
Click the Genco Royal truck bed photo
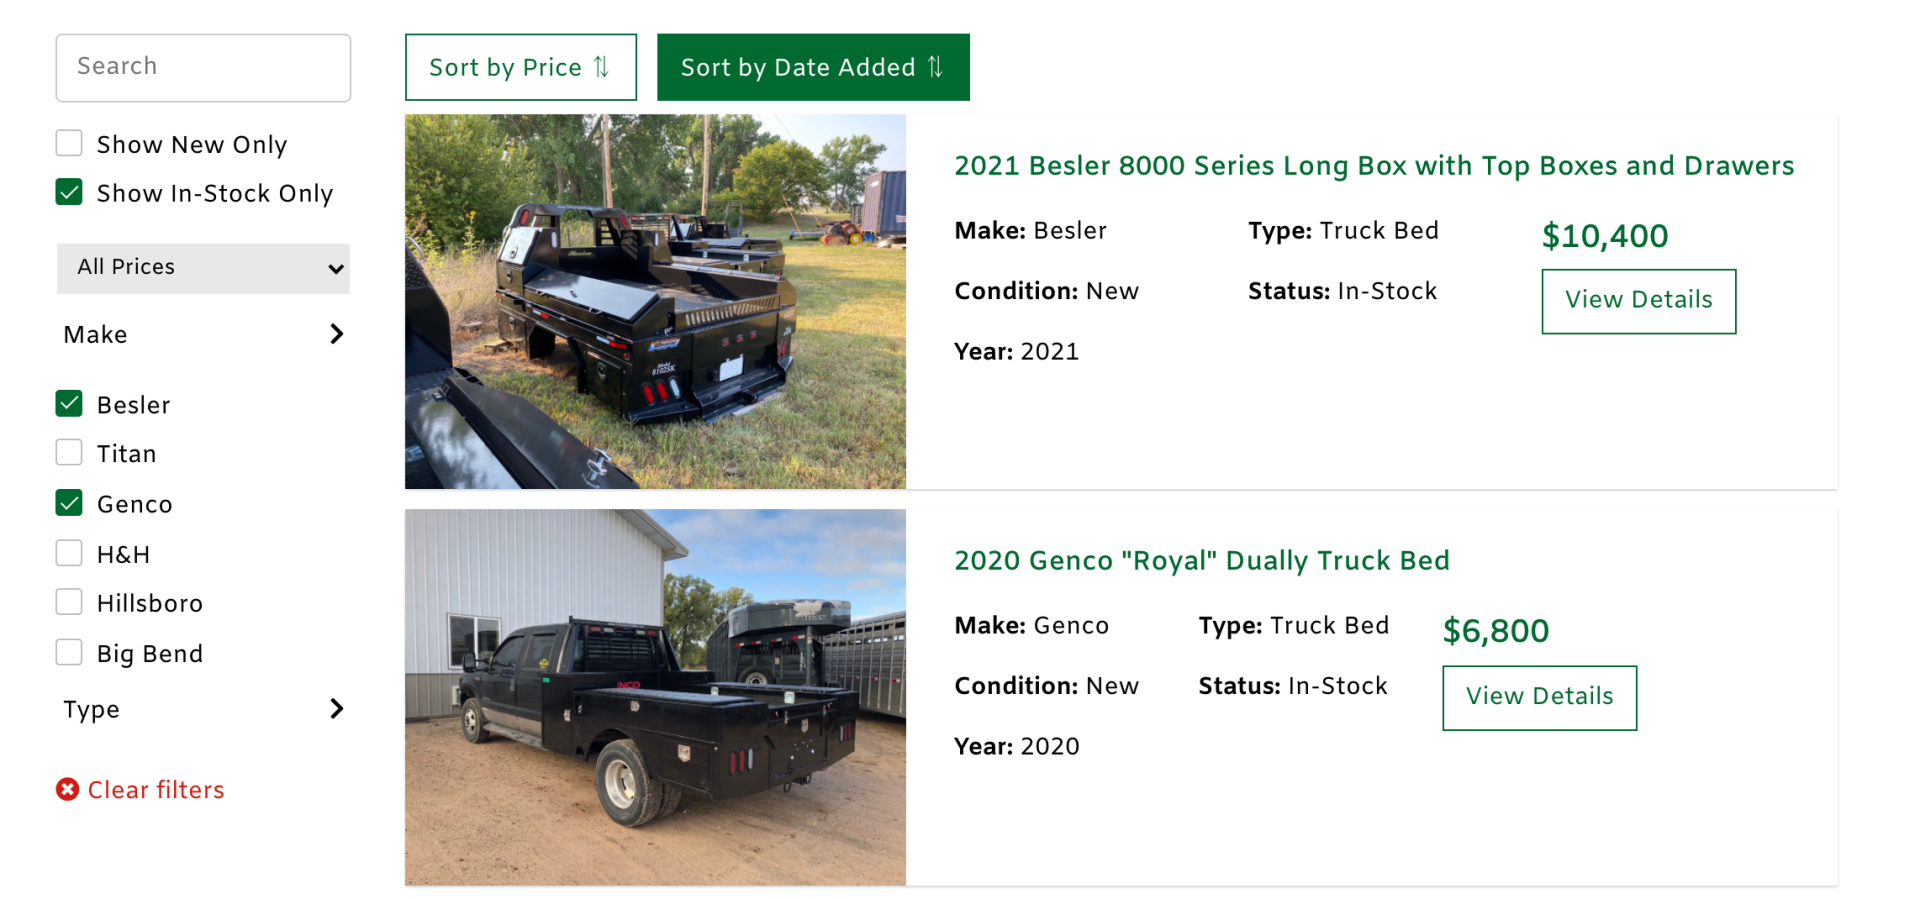pyautogui.click(x=655, y=697)
